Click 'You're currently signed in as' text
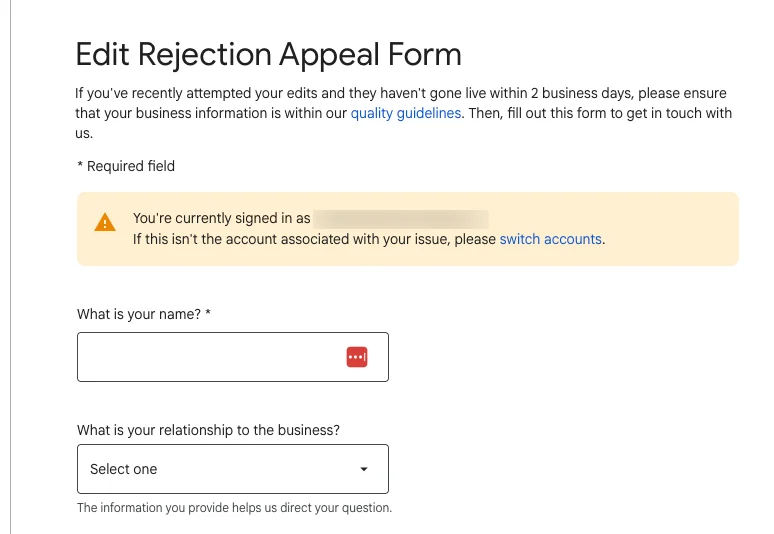This screenshot has height=534, width=774. (x=221, y=218)
